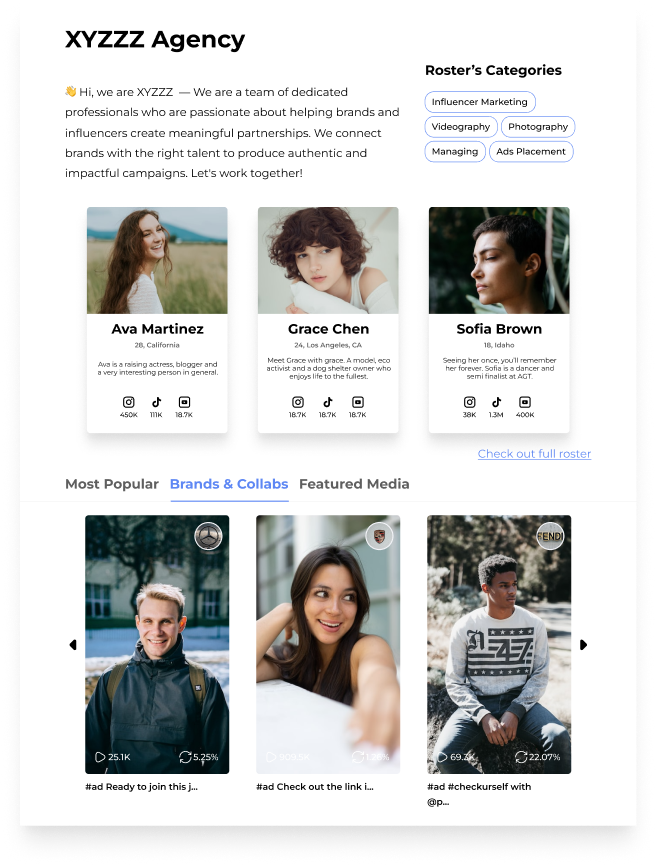This screenshot has height=866, width=657.
Task: Open Grace Chen's YouTube icon
Action: click(358, 402)
